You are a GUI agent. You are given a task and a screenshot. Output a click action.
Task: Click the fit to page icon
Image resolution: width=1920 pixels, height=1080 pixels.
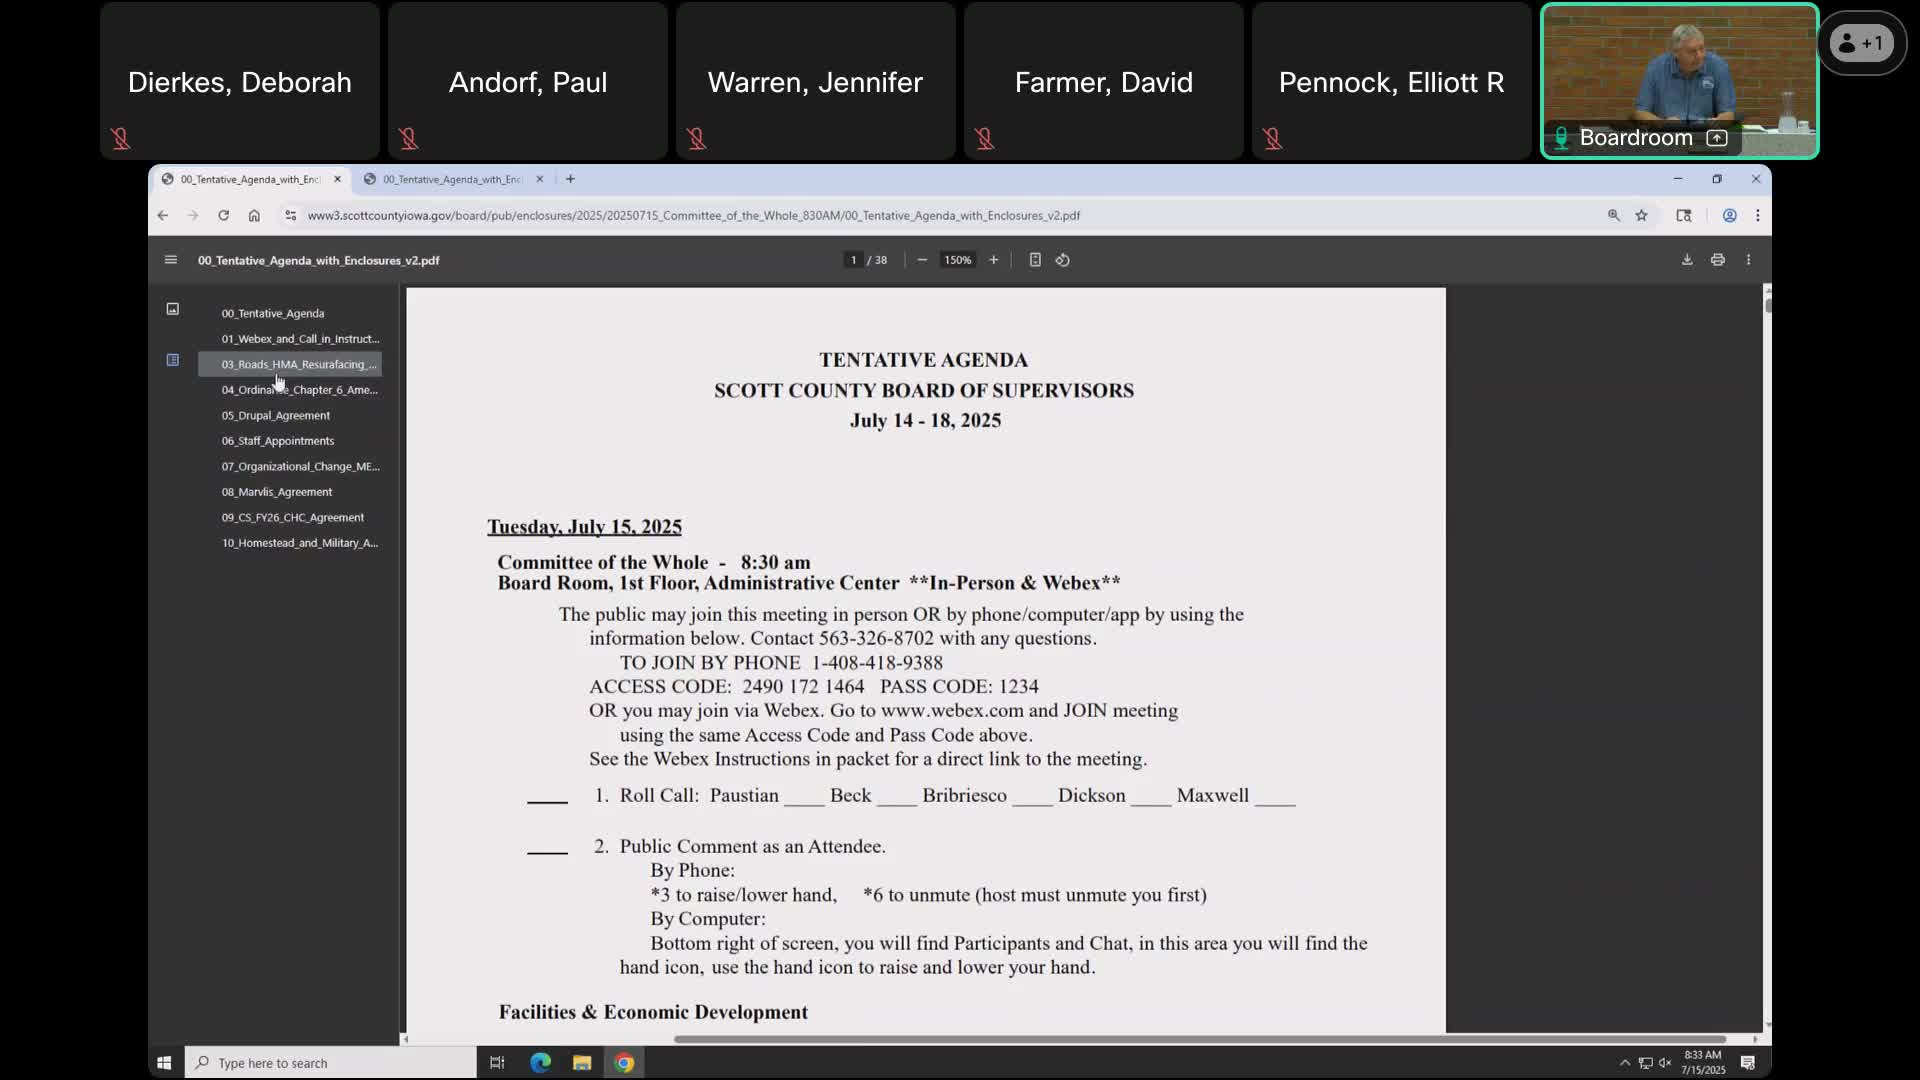pos(1035,260)
